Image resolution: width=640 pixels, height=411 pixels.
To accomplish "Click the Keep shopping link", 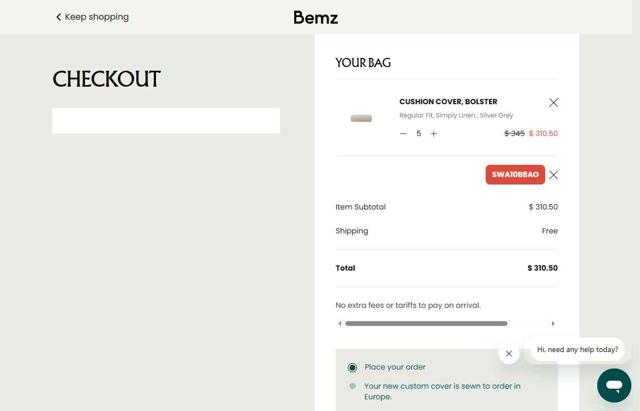I will [96, 17].
